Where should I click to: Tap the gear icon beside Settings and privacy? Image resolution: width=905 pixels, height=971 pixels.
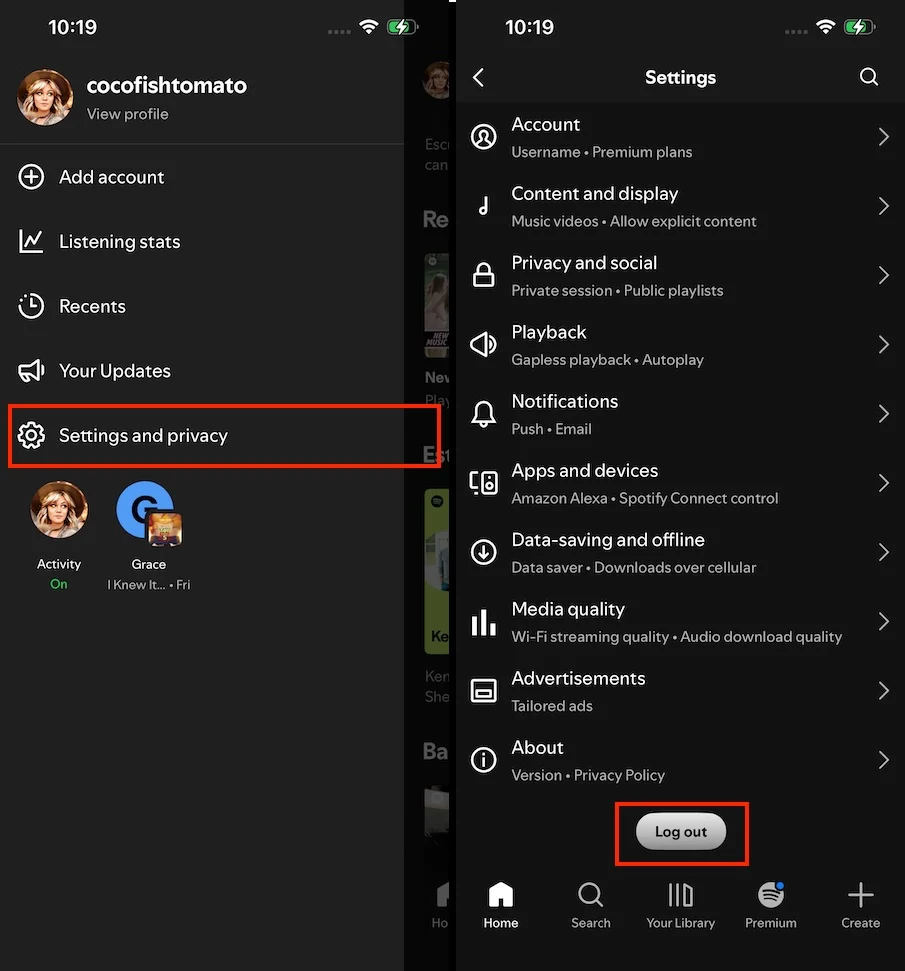[31, 435]
